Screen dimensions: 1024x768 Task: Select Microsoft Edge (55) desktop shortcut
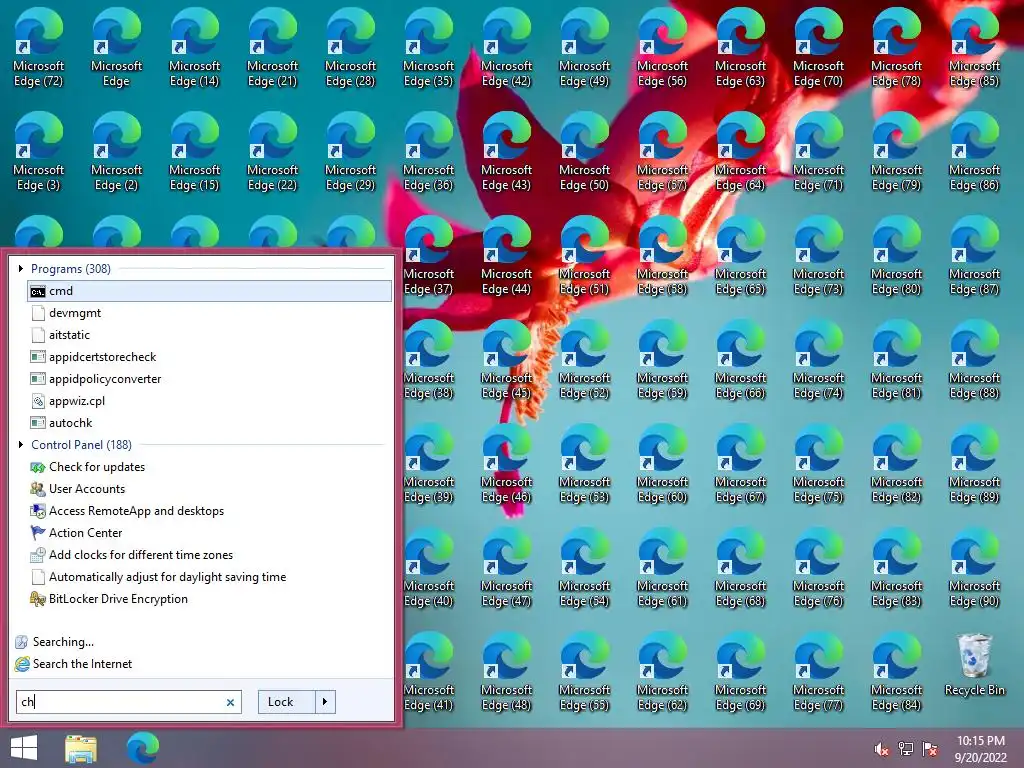pyautogui.click(x=584, y=671)
